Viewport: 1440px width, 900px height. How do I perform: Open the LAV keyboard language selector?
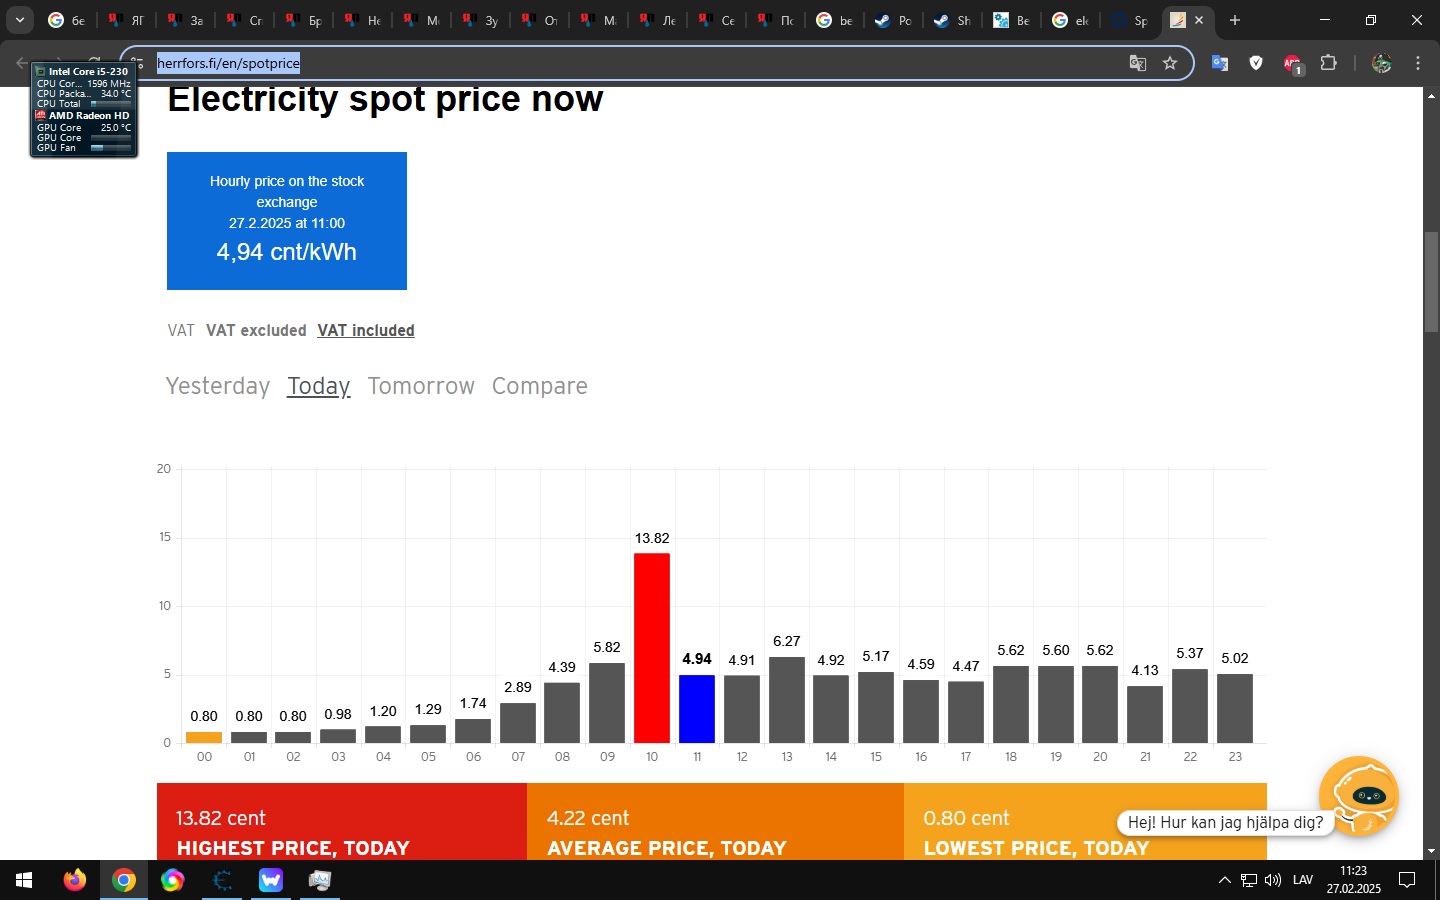(1303, 880)
